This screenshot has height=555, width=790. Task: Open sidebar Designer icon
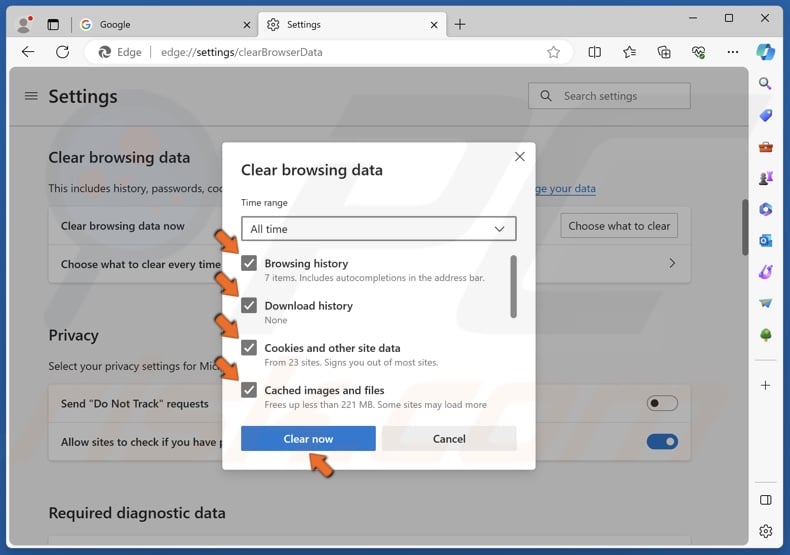click(x=765, y=272)
